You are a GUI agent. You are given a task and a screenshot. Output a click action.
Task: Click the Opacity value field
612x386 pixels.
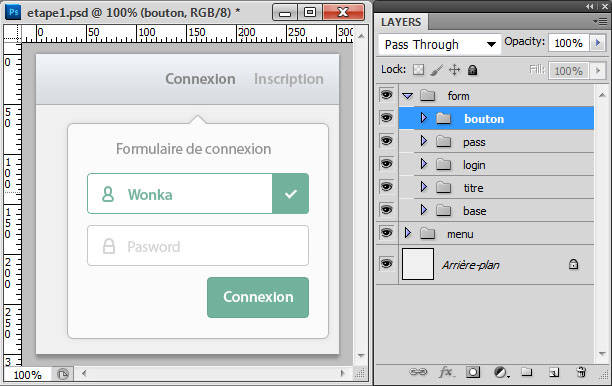(x=569, y=43)
